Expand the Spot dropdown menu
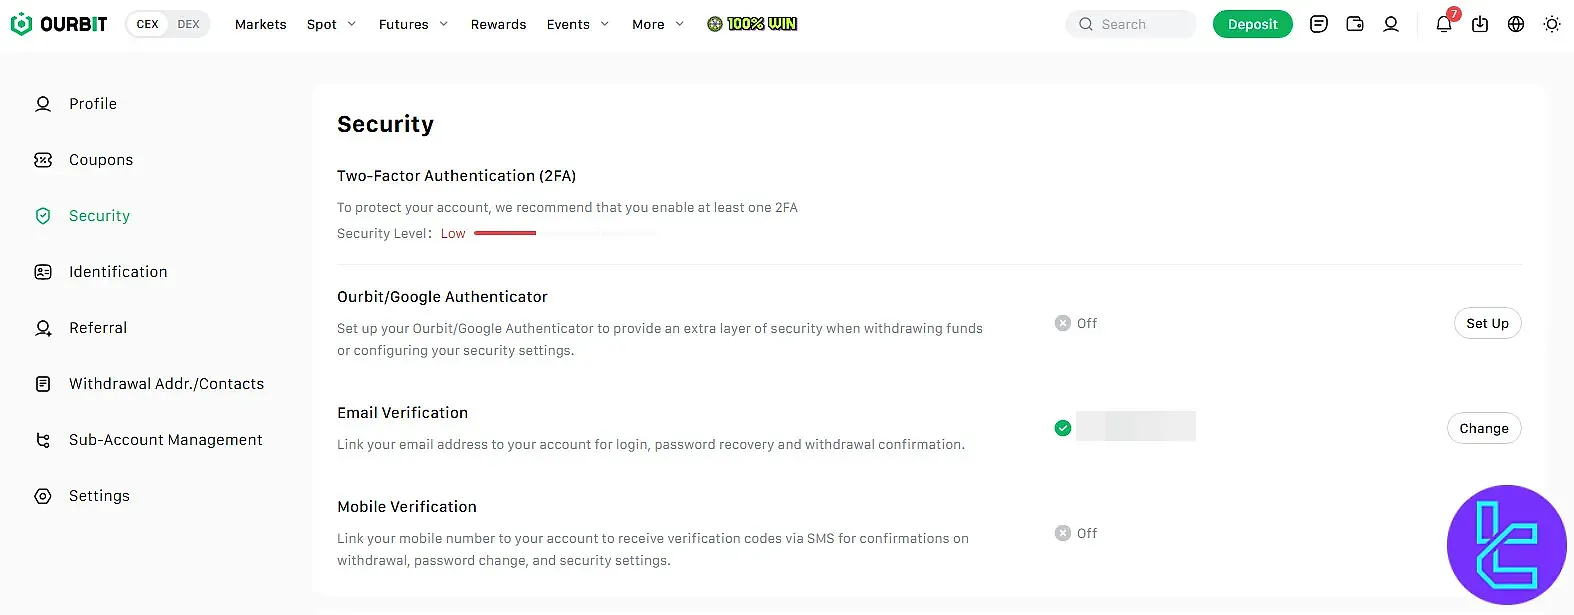This screenshot has height=615, width=1574. [330, 24]
